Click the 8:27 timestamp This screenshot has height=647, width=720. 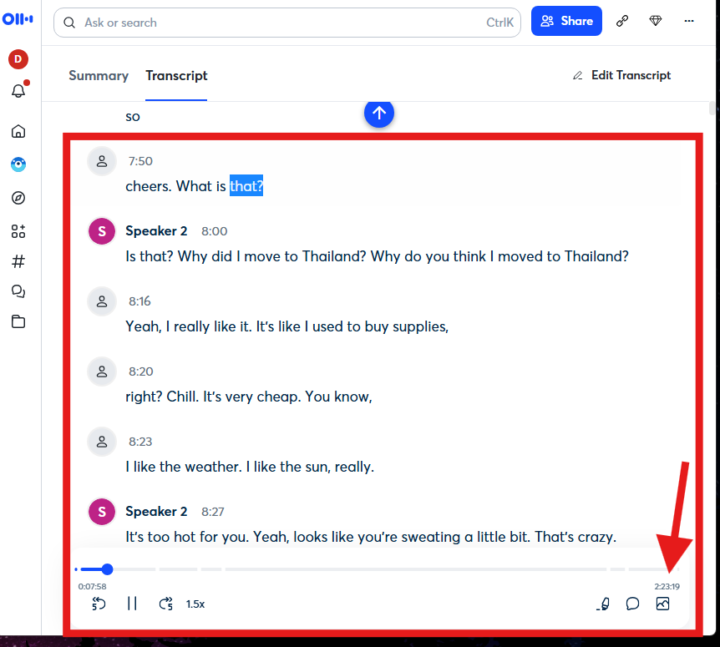tap(213, 512)
